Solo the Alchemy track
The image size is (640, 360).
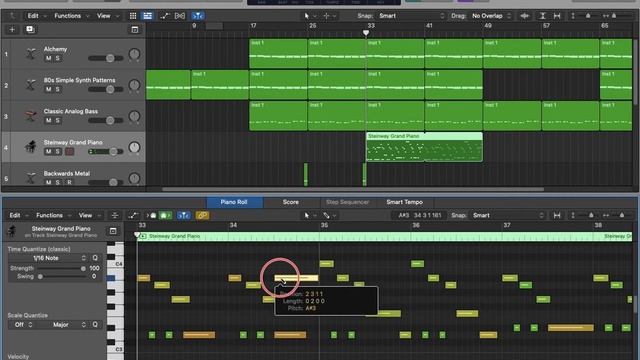58,58
